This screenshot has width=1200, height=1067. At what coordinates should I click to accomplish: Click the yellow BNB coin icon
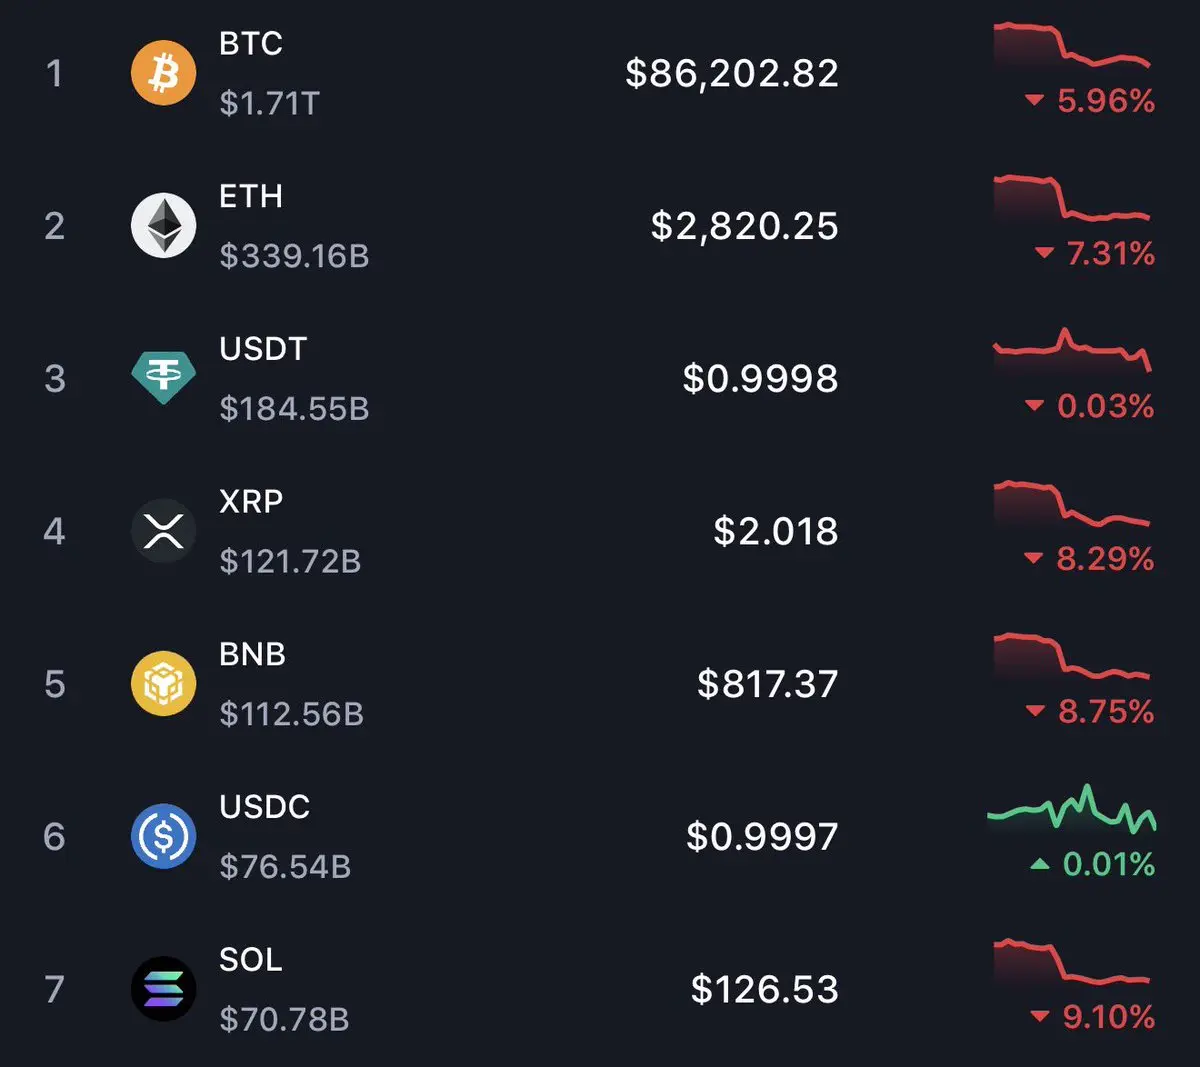pos(163,683)
